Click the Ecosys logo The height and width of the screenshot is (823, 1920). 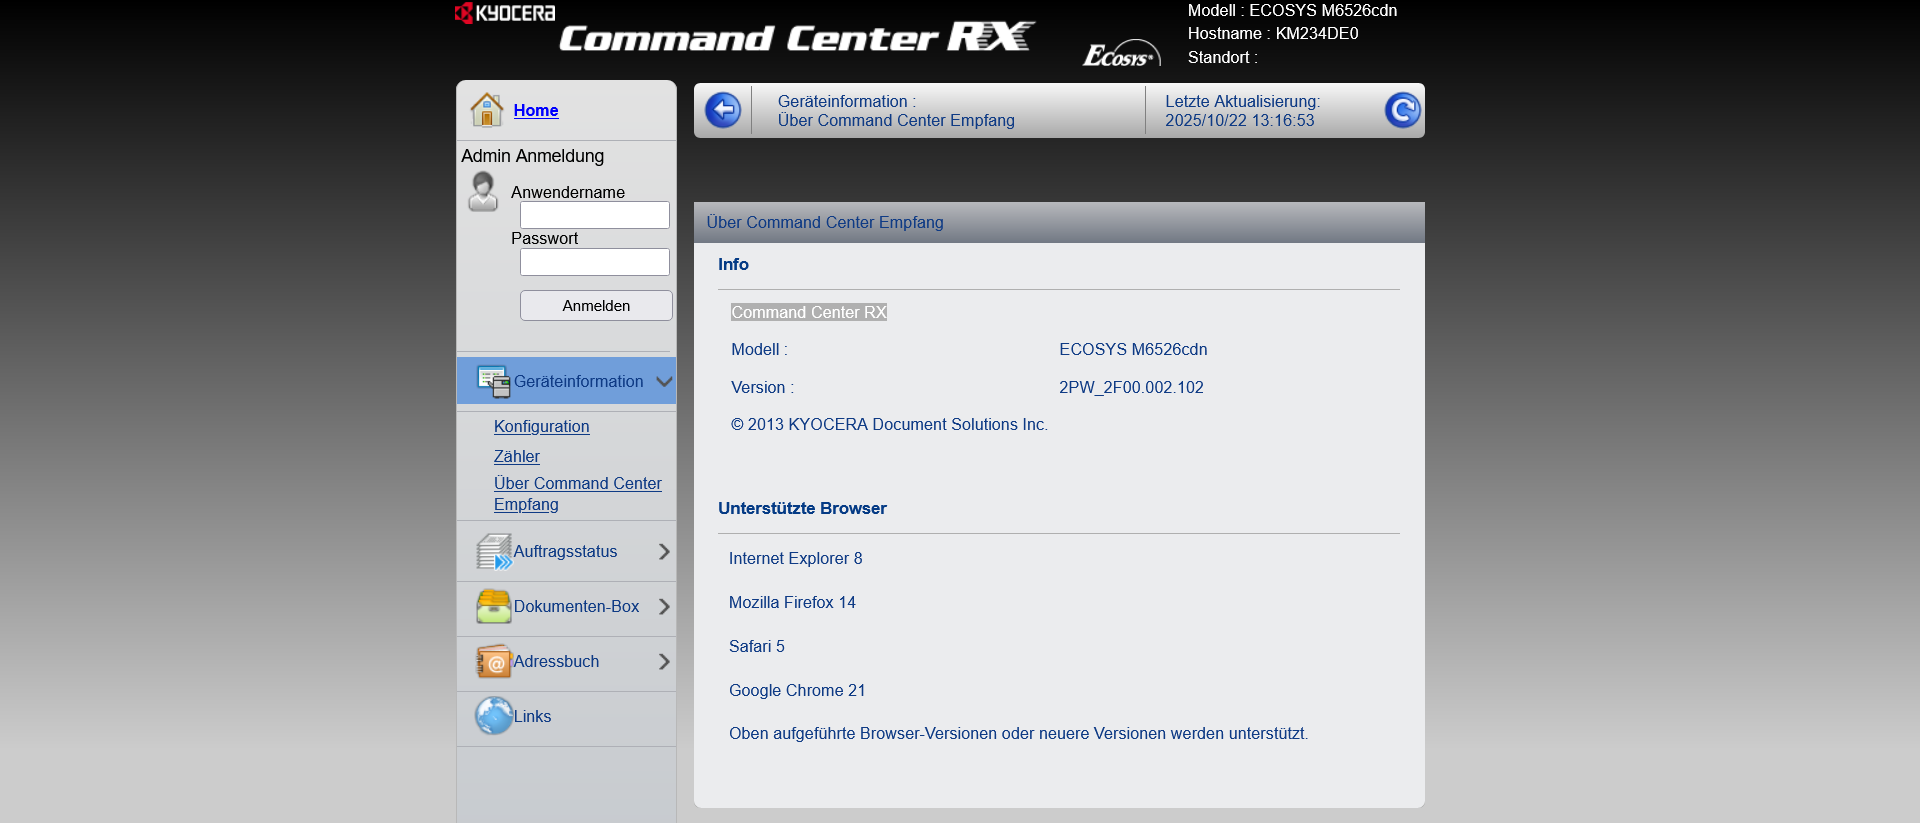click(1121, 54)
